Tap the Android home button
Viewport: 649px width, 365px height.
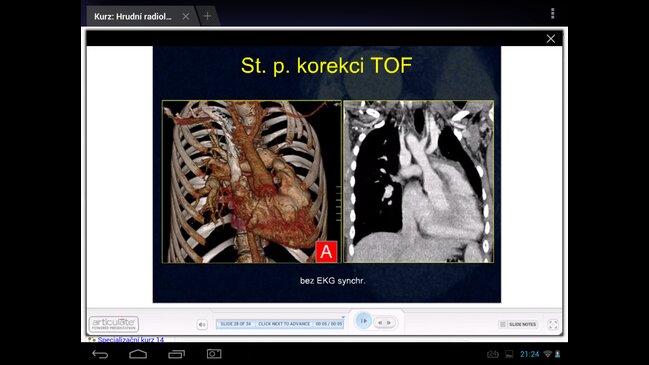[138, 354]
